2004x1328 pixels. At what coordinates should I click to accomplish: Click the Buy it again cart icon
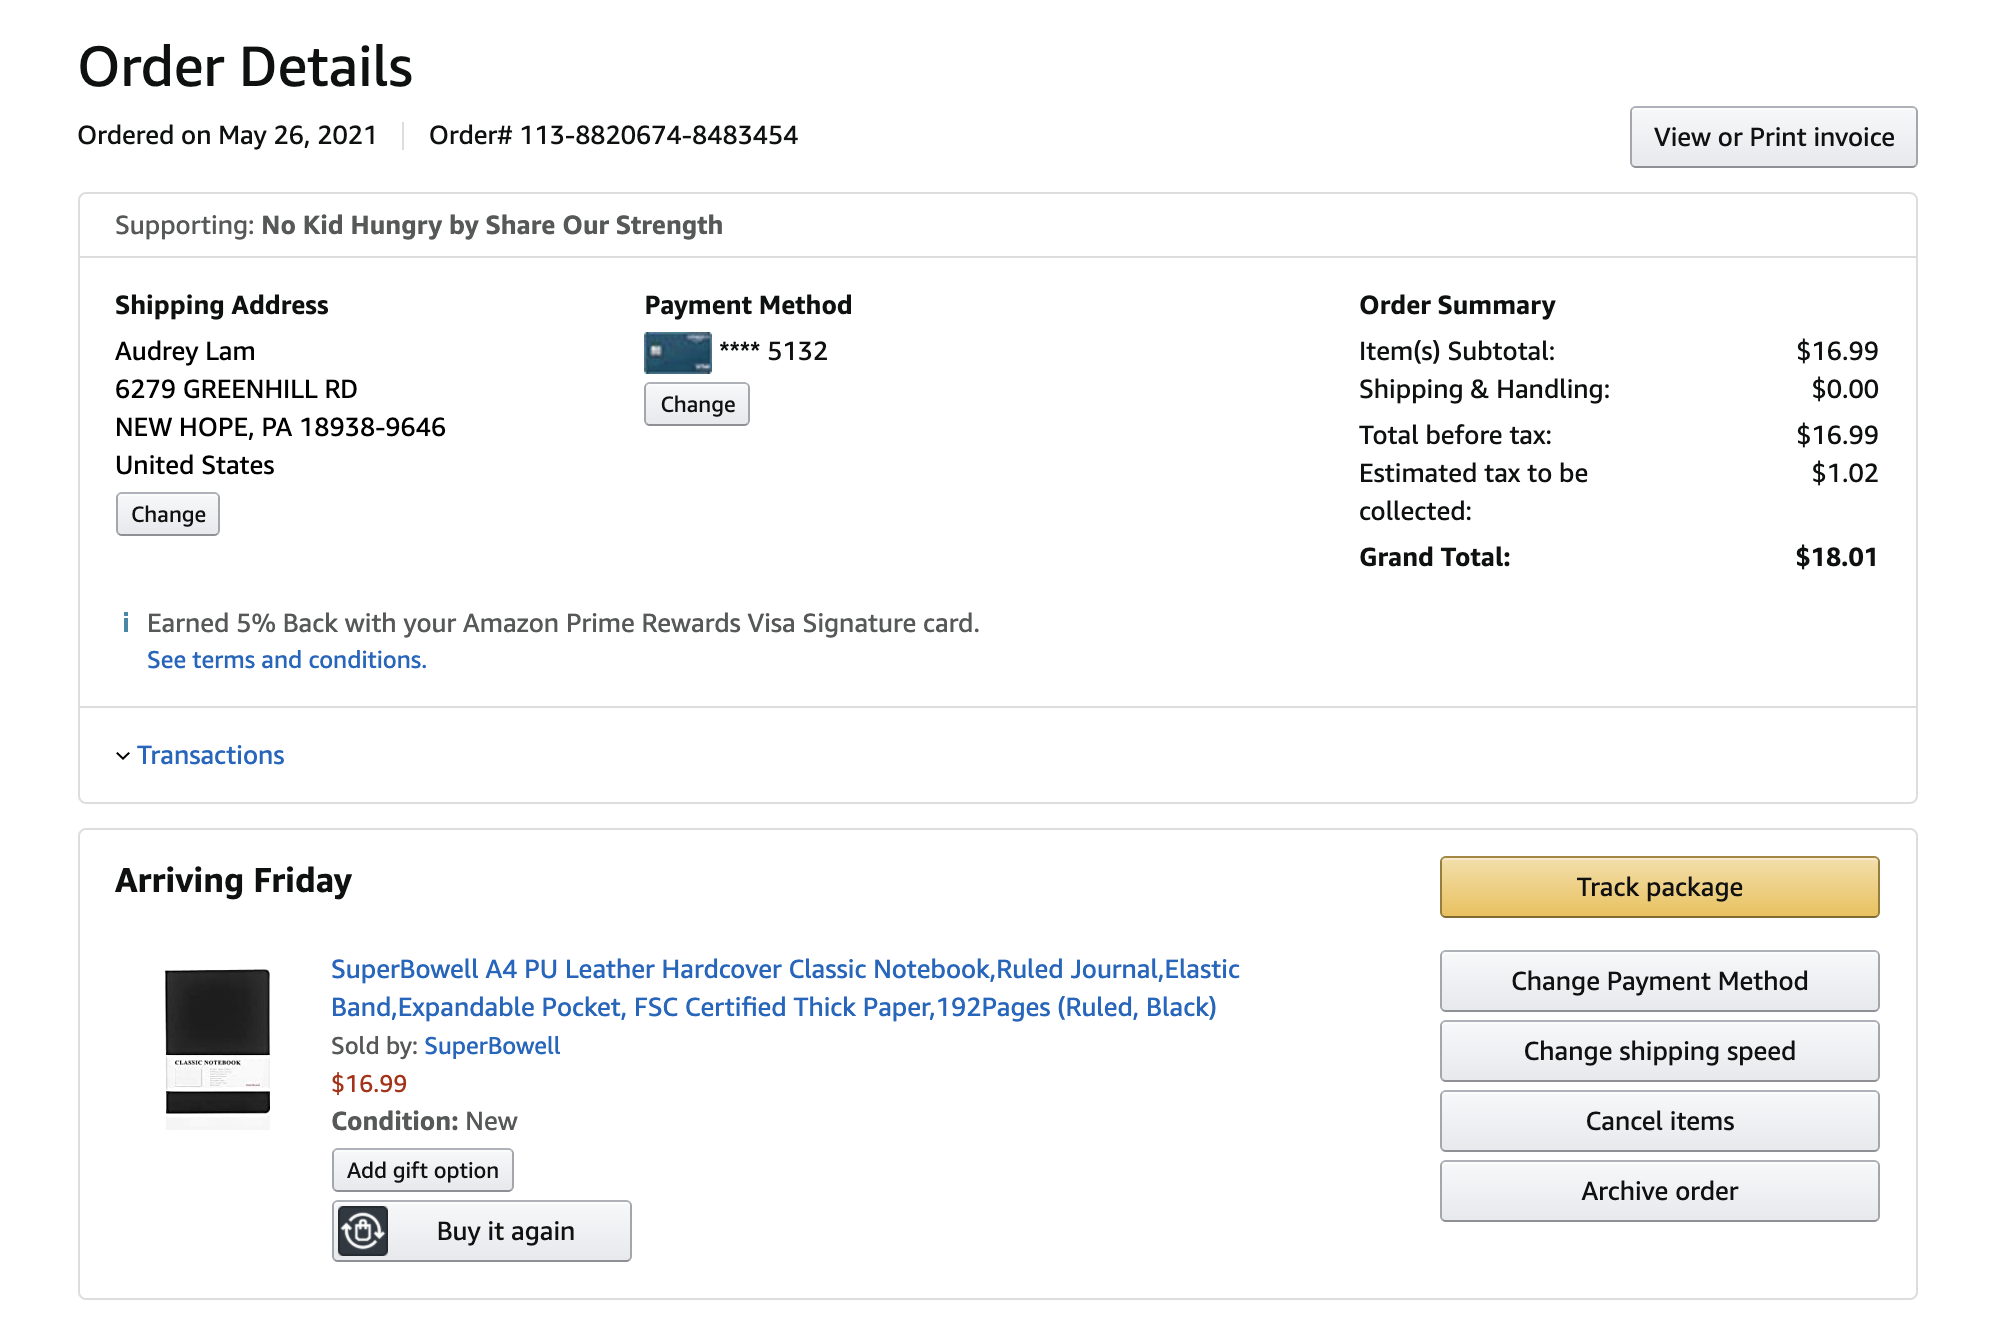click(362, 1231)
